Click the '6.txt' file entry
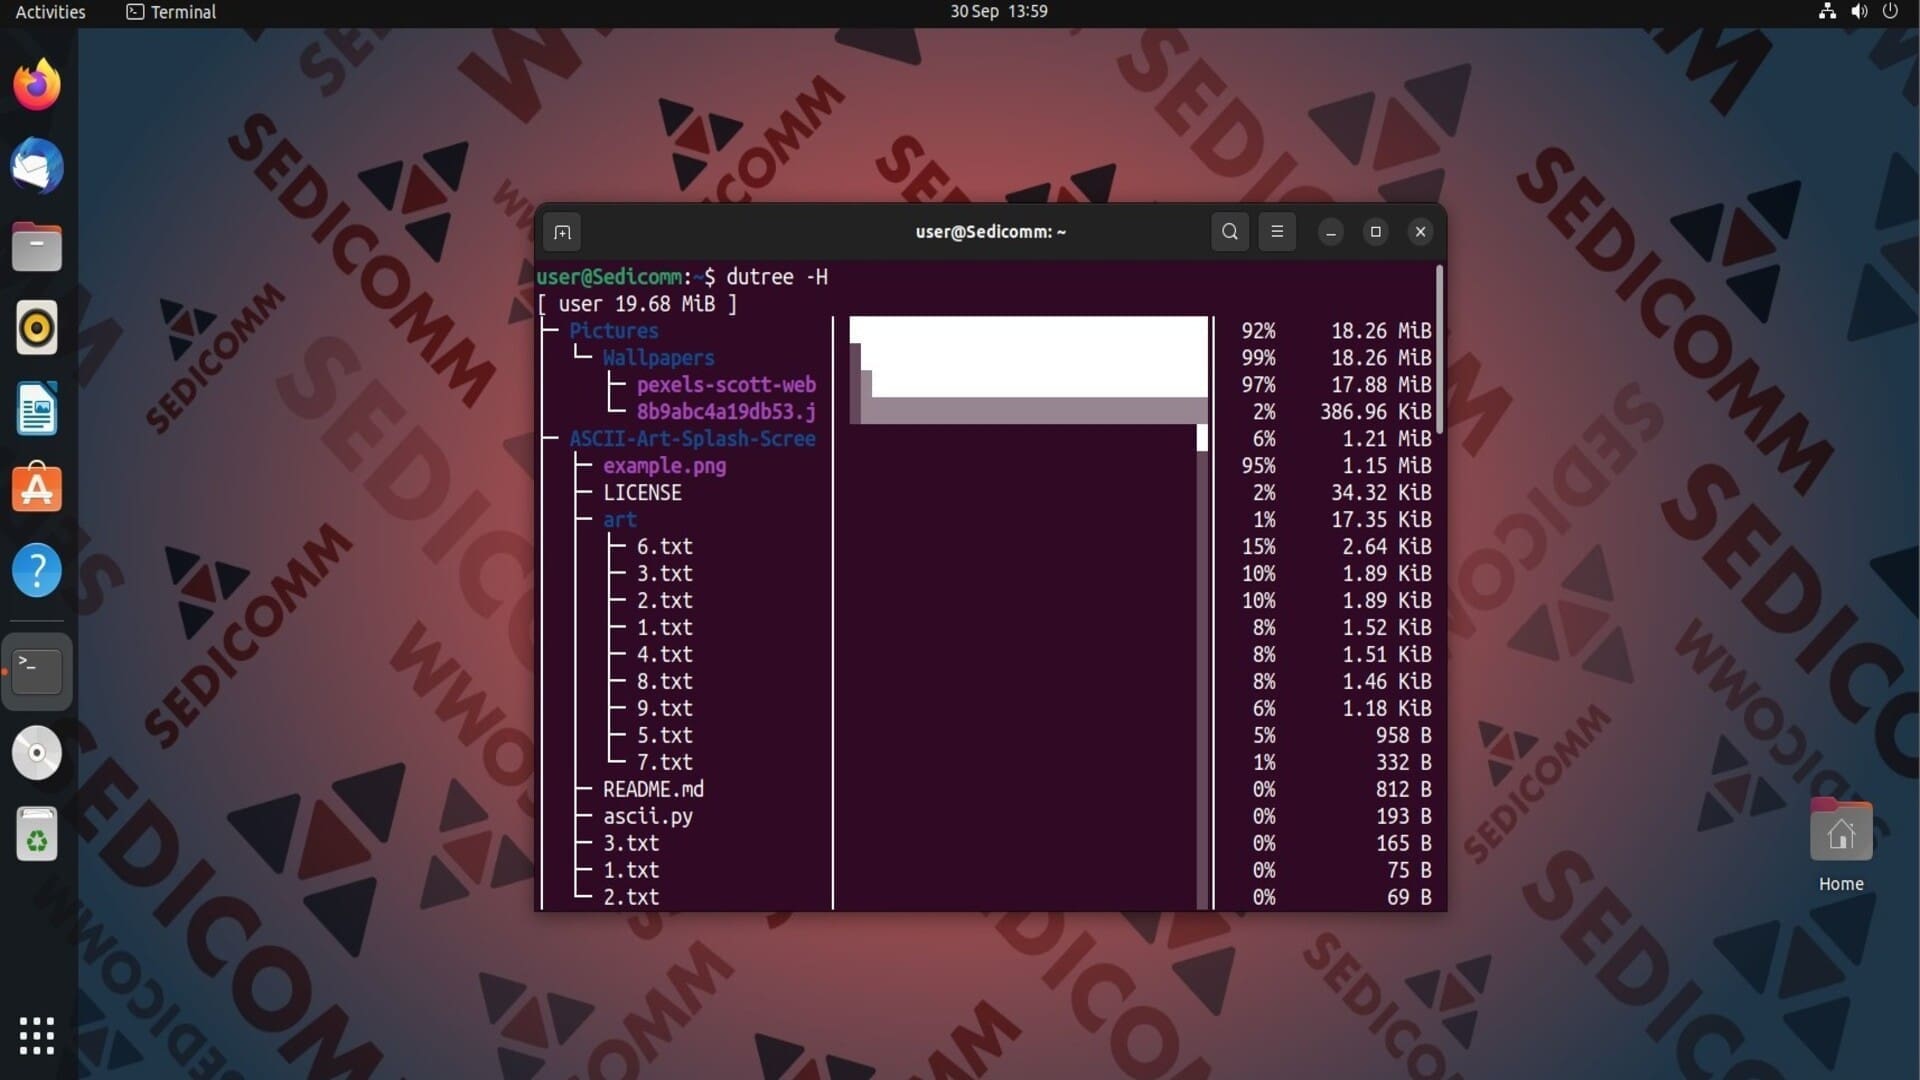1920x1080 pixels. 664,547
